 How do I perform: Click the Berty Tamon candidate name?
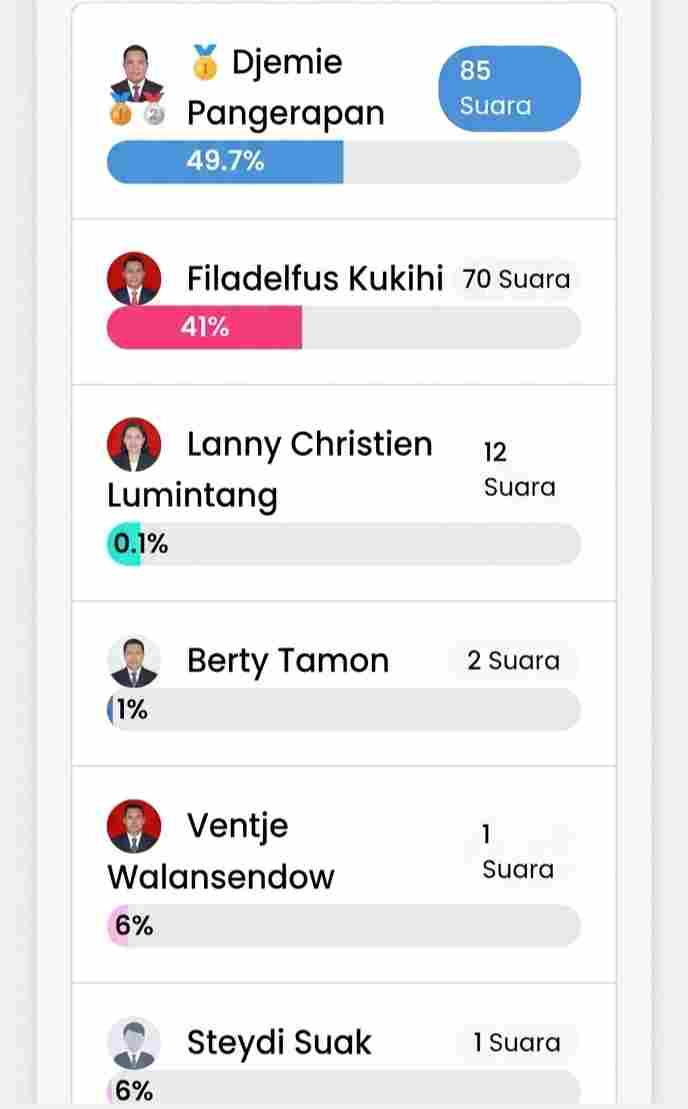pyautogui.click(x=288, y=661)
